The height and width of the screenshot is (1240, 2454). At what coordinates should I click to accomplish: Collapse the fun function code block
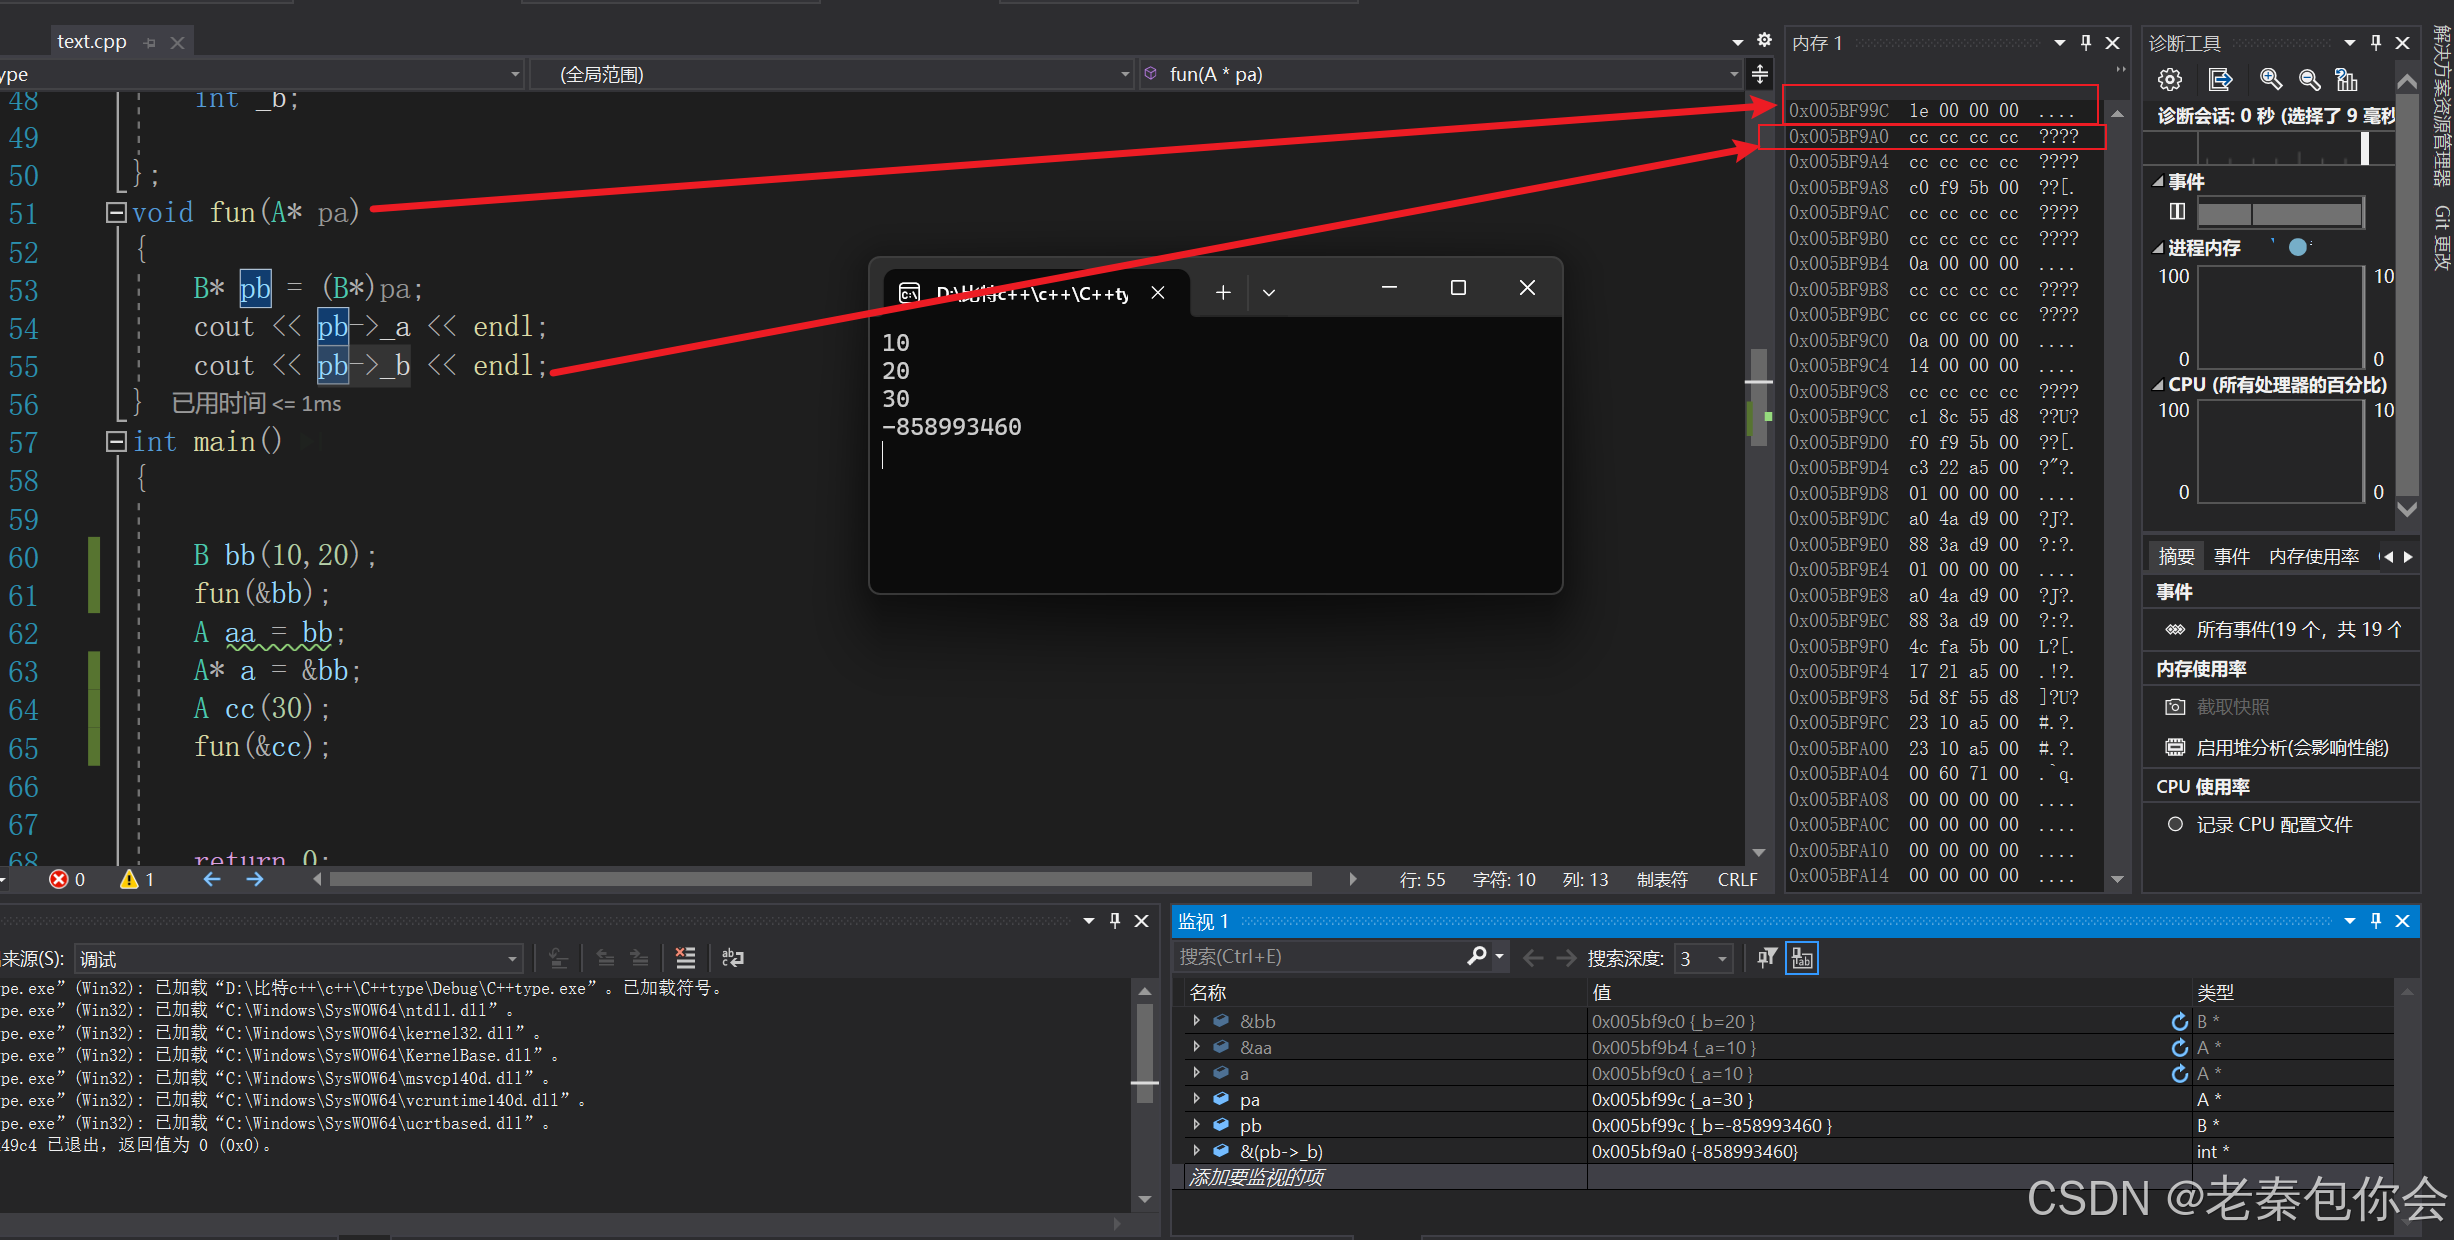point(116,212)
